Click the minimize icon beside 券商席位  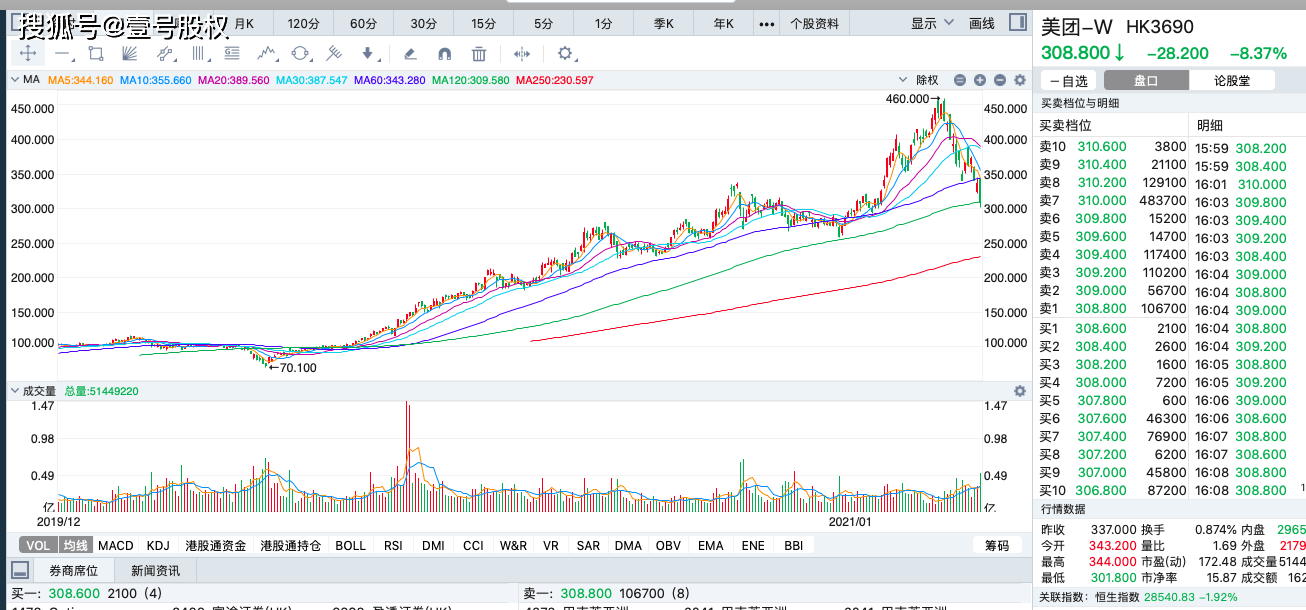[x=19, y=571]
